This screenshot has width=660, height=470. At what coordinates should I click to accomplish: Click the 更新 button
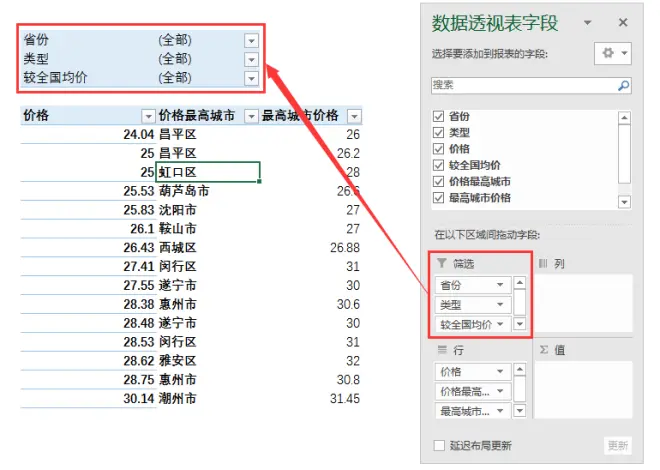618,445
